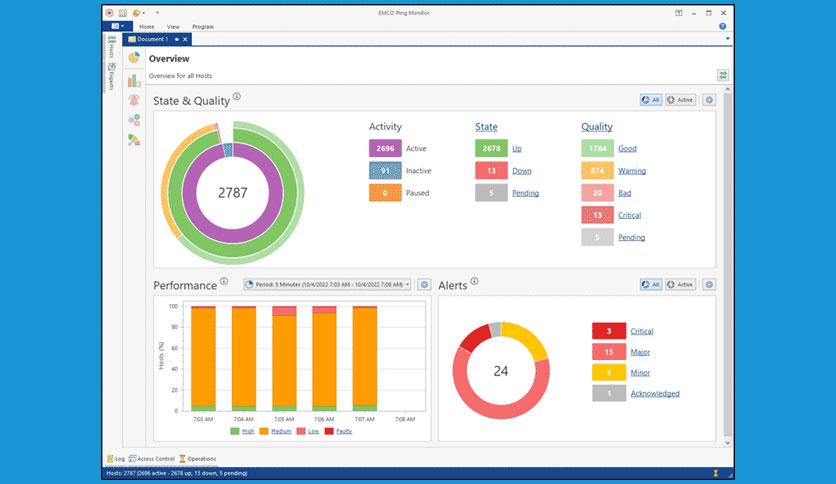Select the Overview pie chart sidebar icon
Screen dimensions: 836x484
(134, 57)
